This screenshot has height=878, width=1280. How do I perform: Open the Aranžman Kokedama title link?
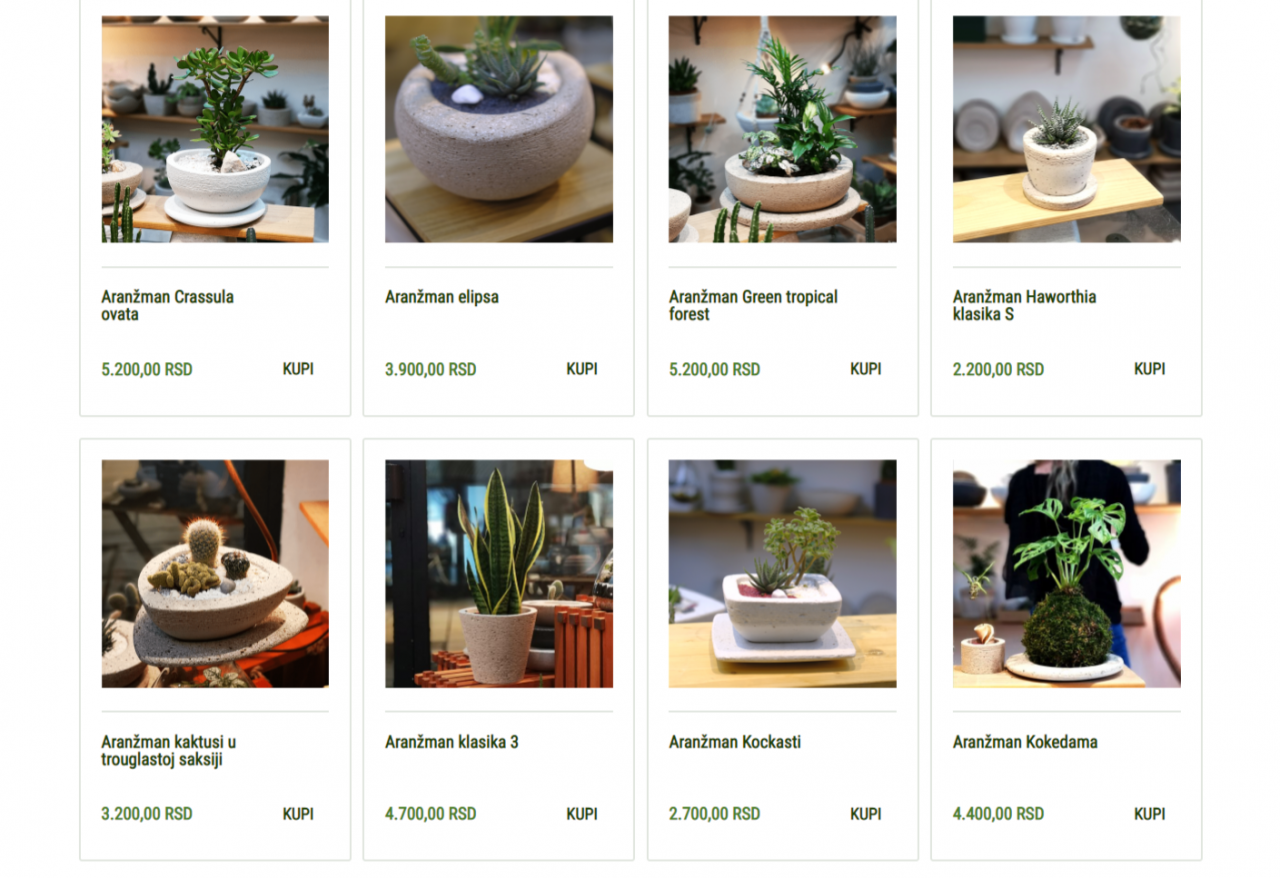coord(1025,742)
